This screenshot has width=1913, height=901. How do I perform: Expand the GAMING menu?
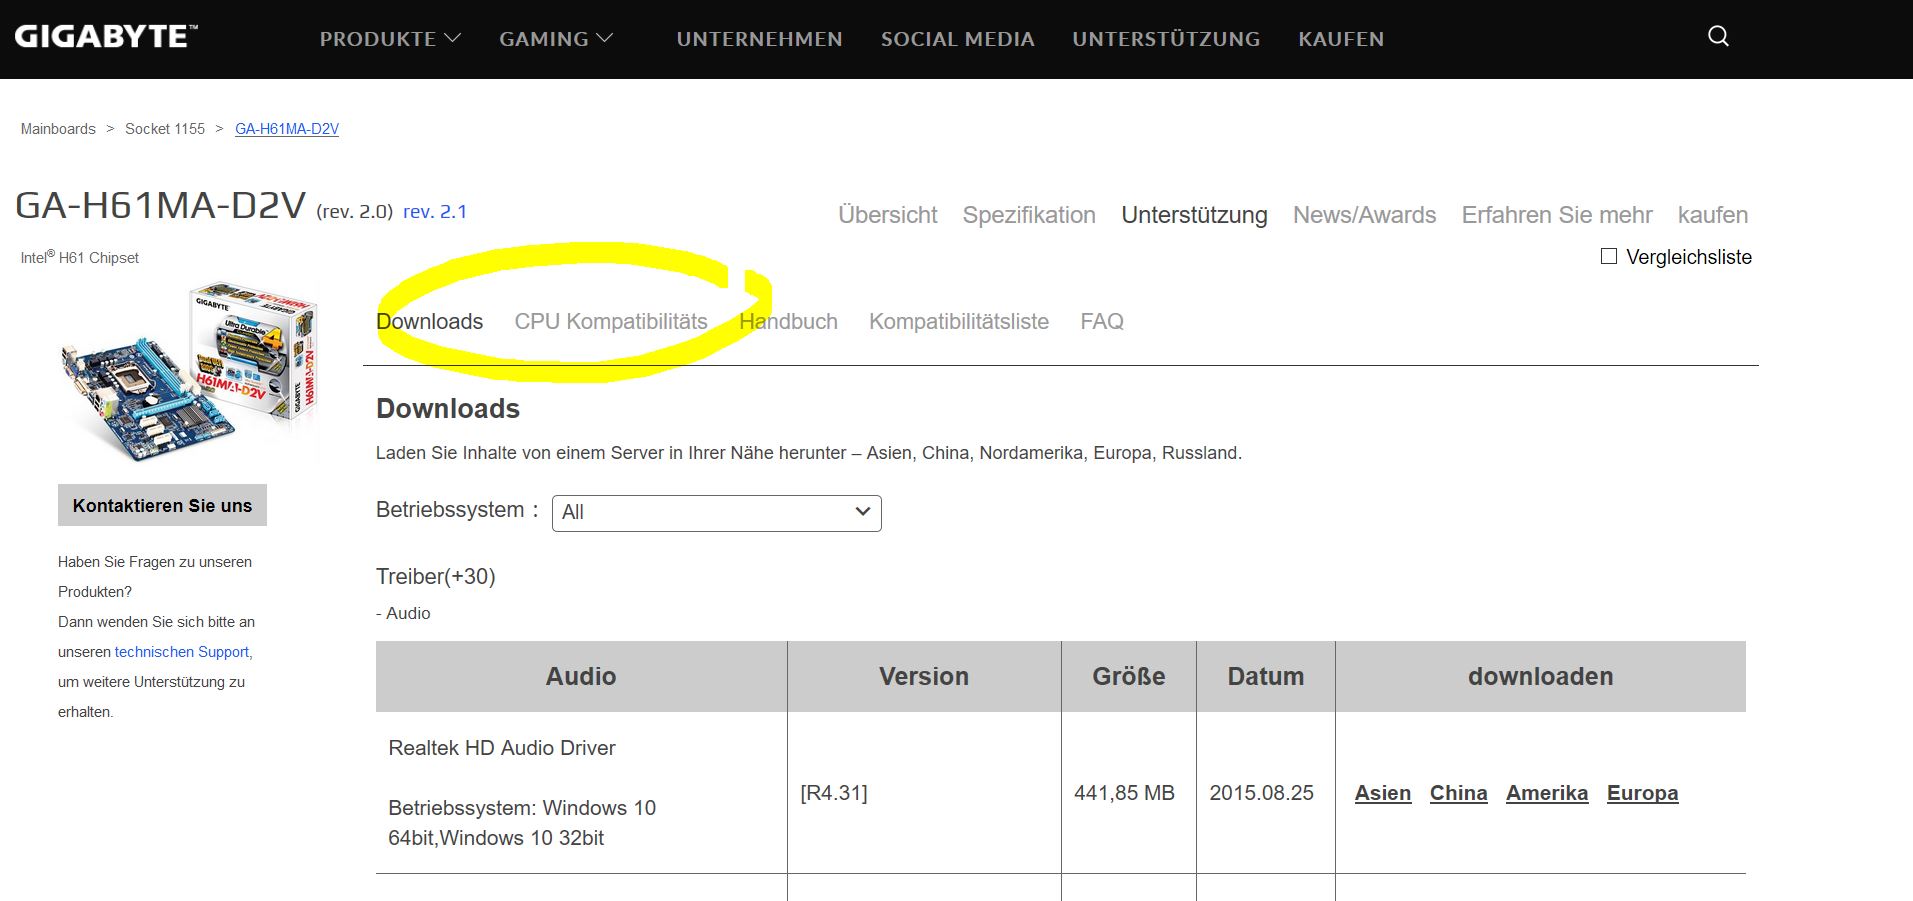coord(556,39)
